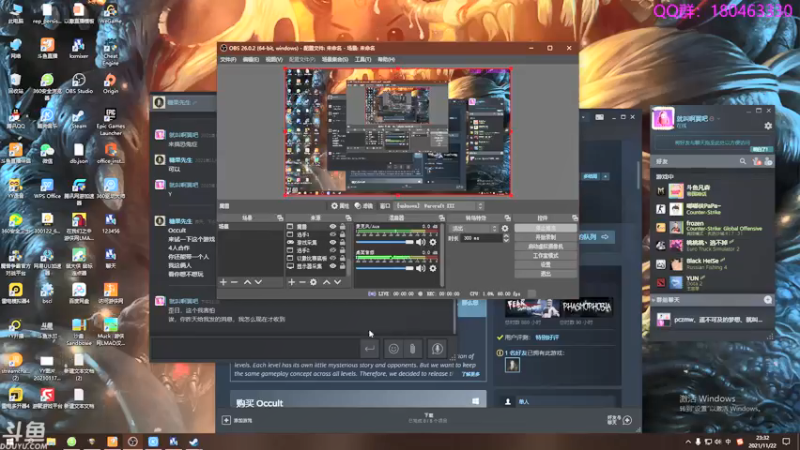Move source up arrow in Sources panel
The image size is (800, 450).
click(327, 282)
